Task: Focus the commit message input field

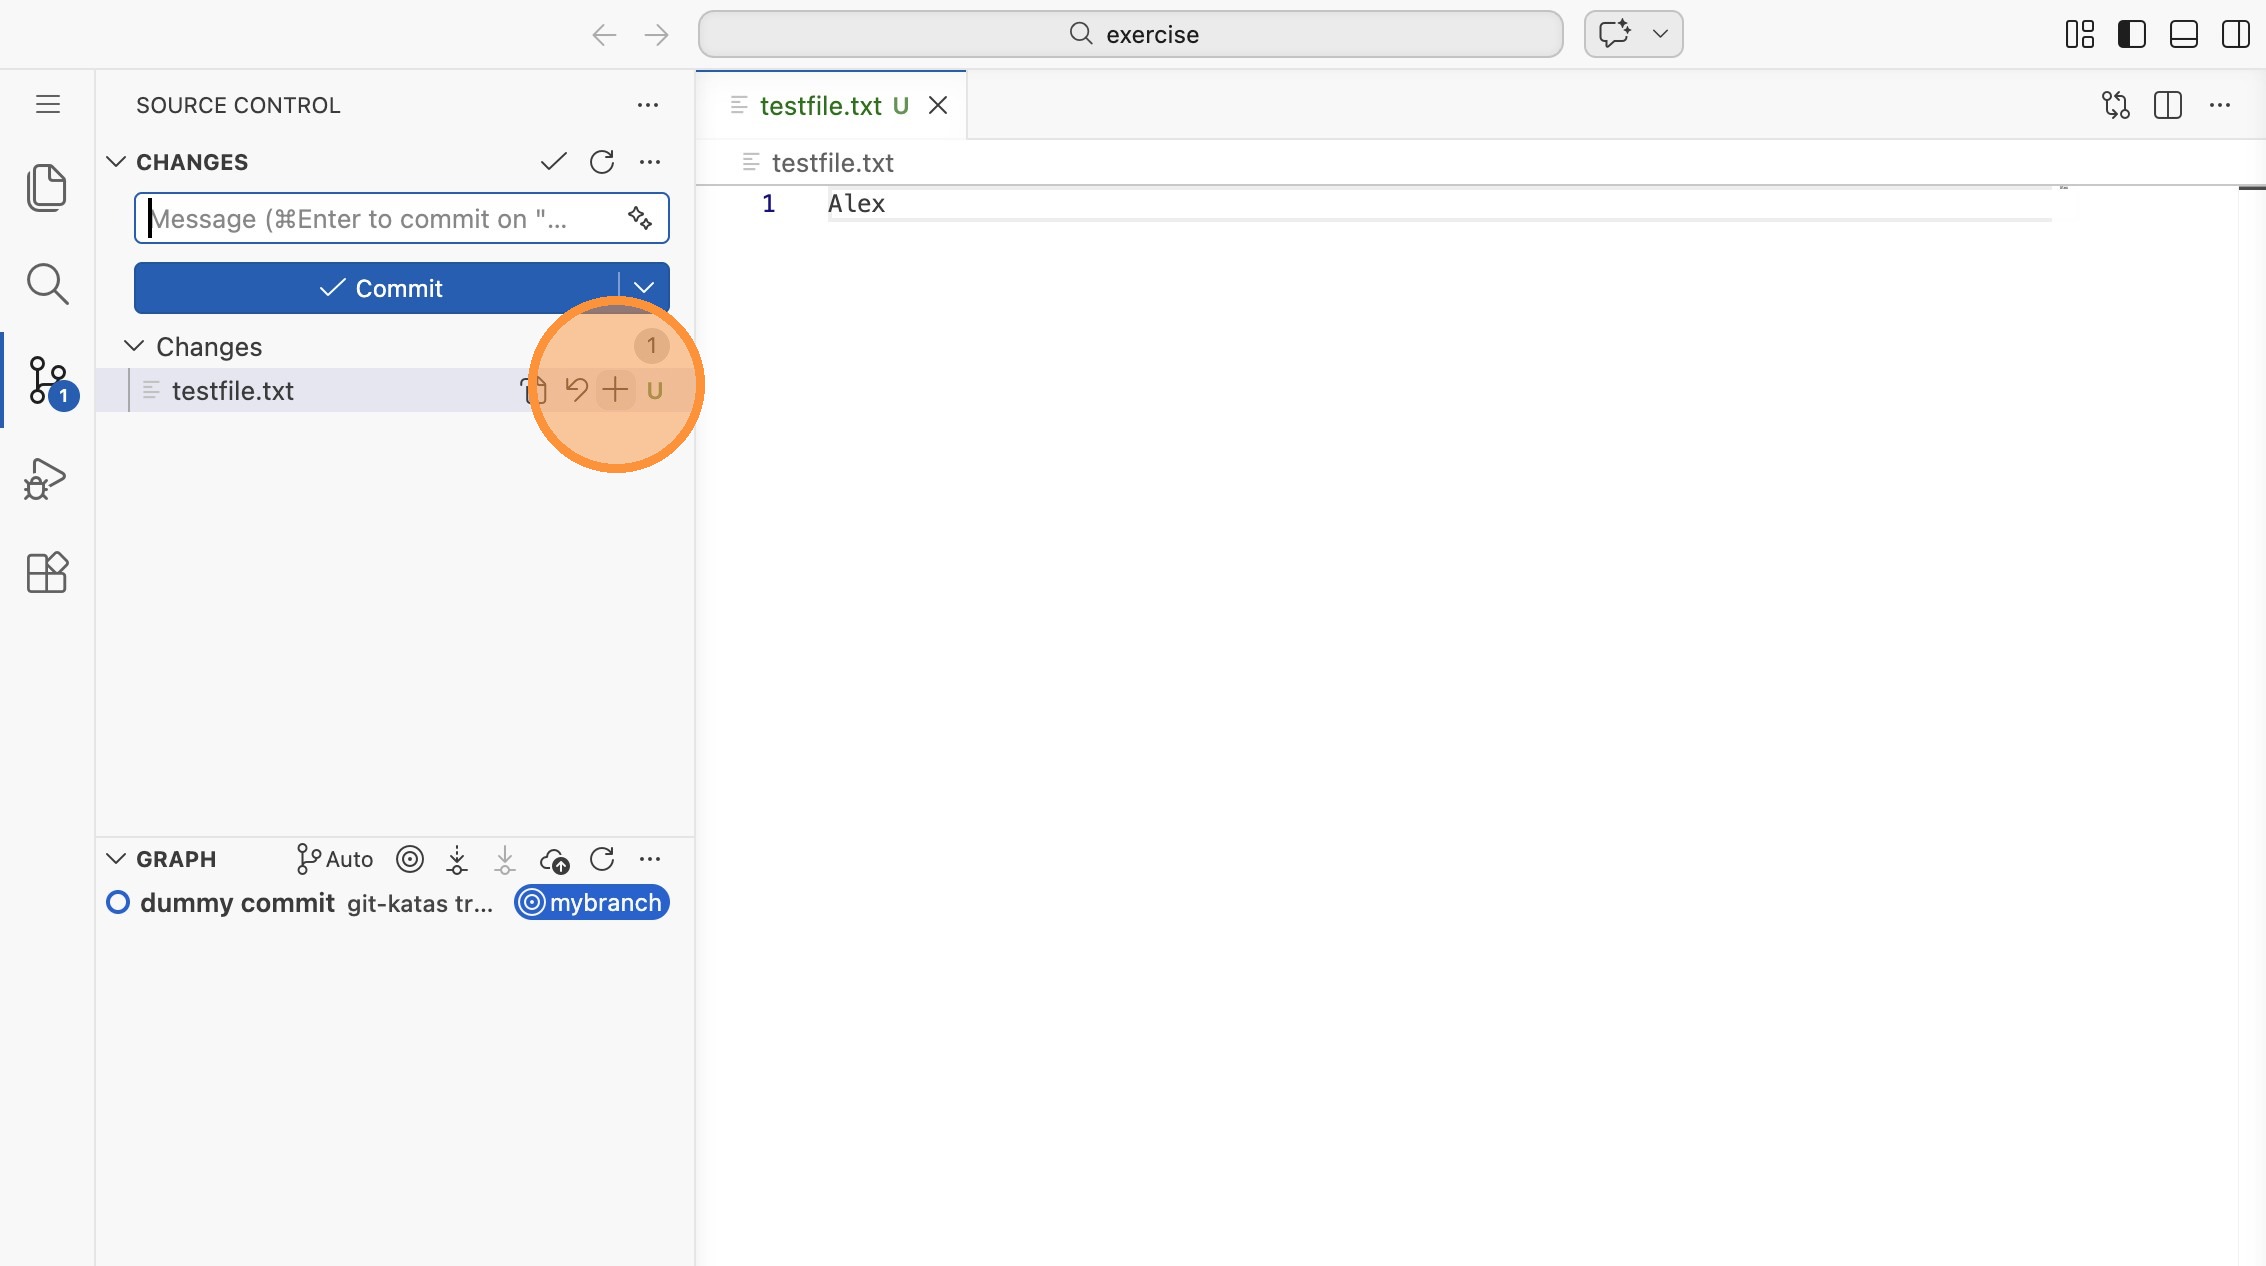Action: click(x=380, y=218)
